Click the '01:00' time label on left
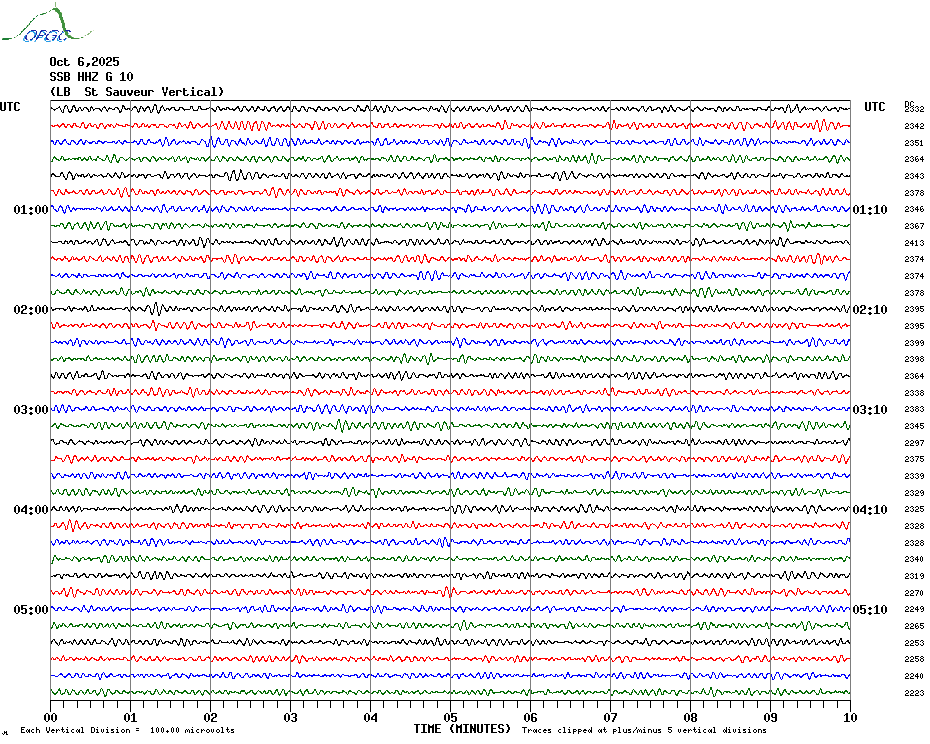Screen dimensions: 930x744 pyautogui.click(x=31, y=210)
